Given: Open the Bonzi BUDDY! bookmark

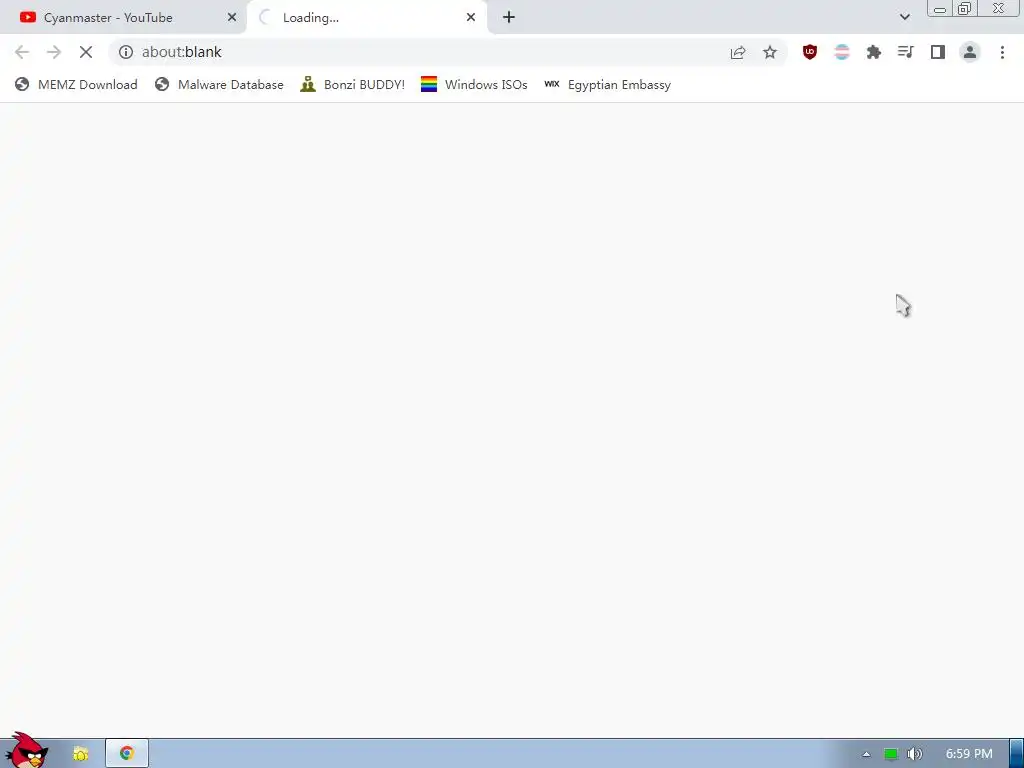Looking at the screenshot, I should [353, 84].
